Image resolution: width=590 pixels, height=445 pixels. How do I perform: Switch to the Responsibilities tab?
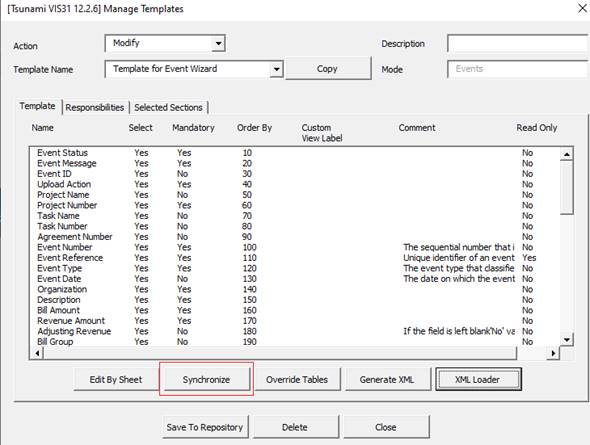click(x=95, y=108)
